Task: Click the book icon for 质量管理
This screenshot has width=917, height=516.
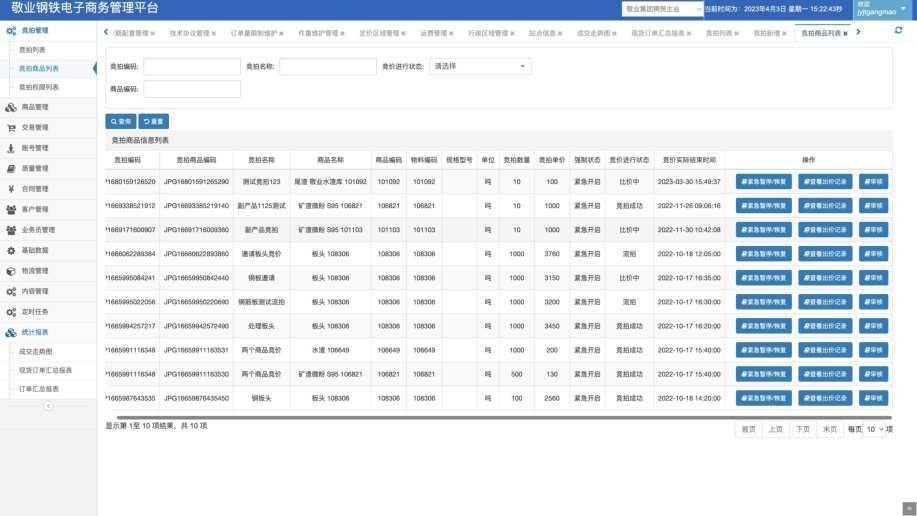Action: 11,168
